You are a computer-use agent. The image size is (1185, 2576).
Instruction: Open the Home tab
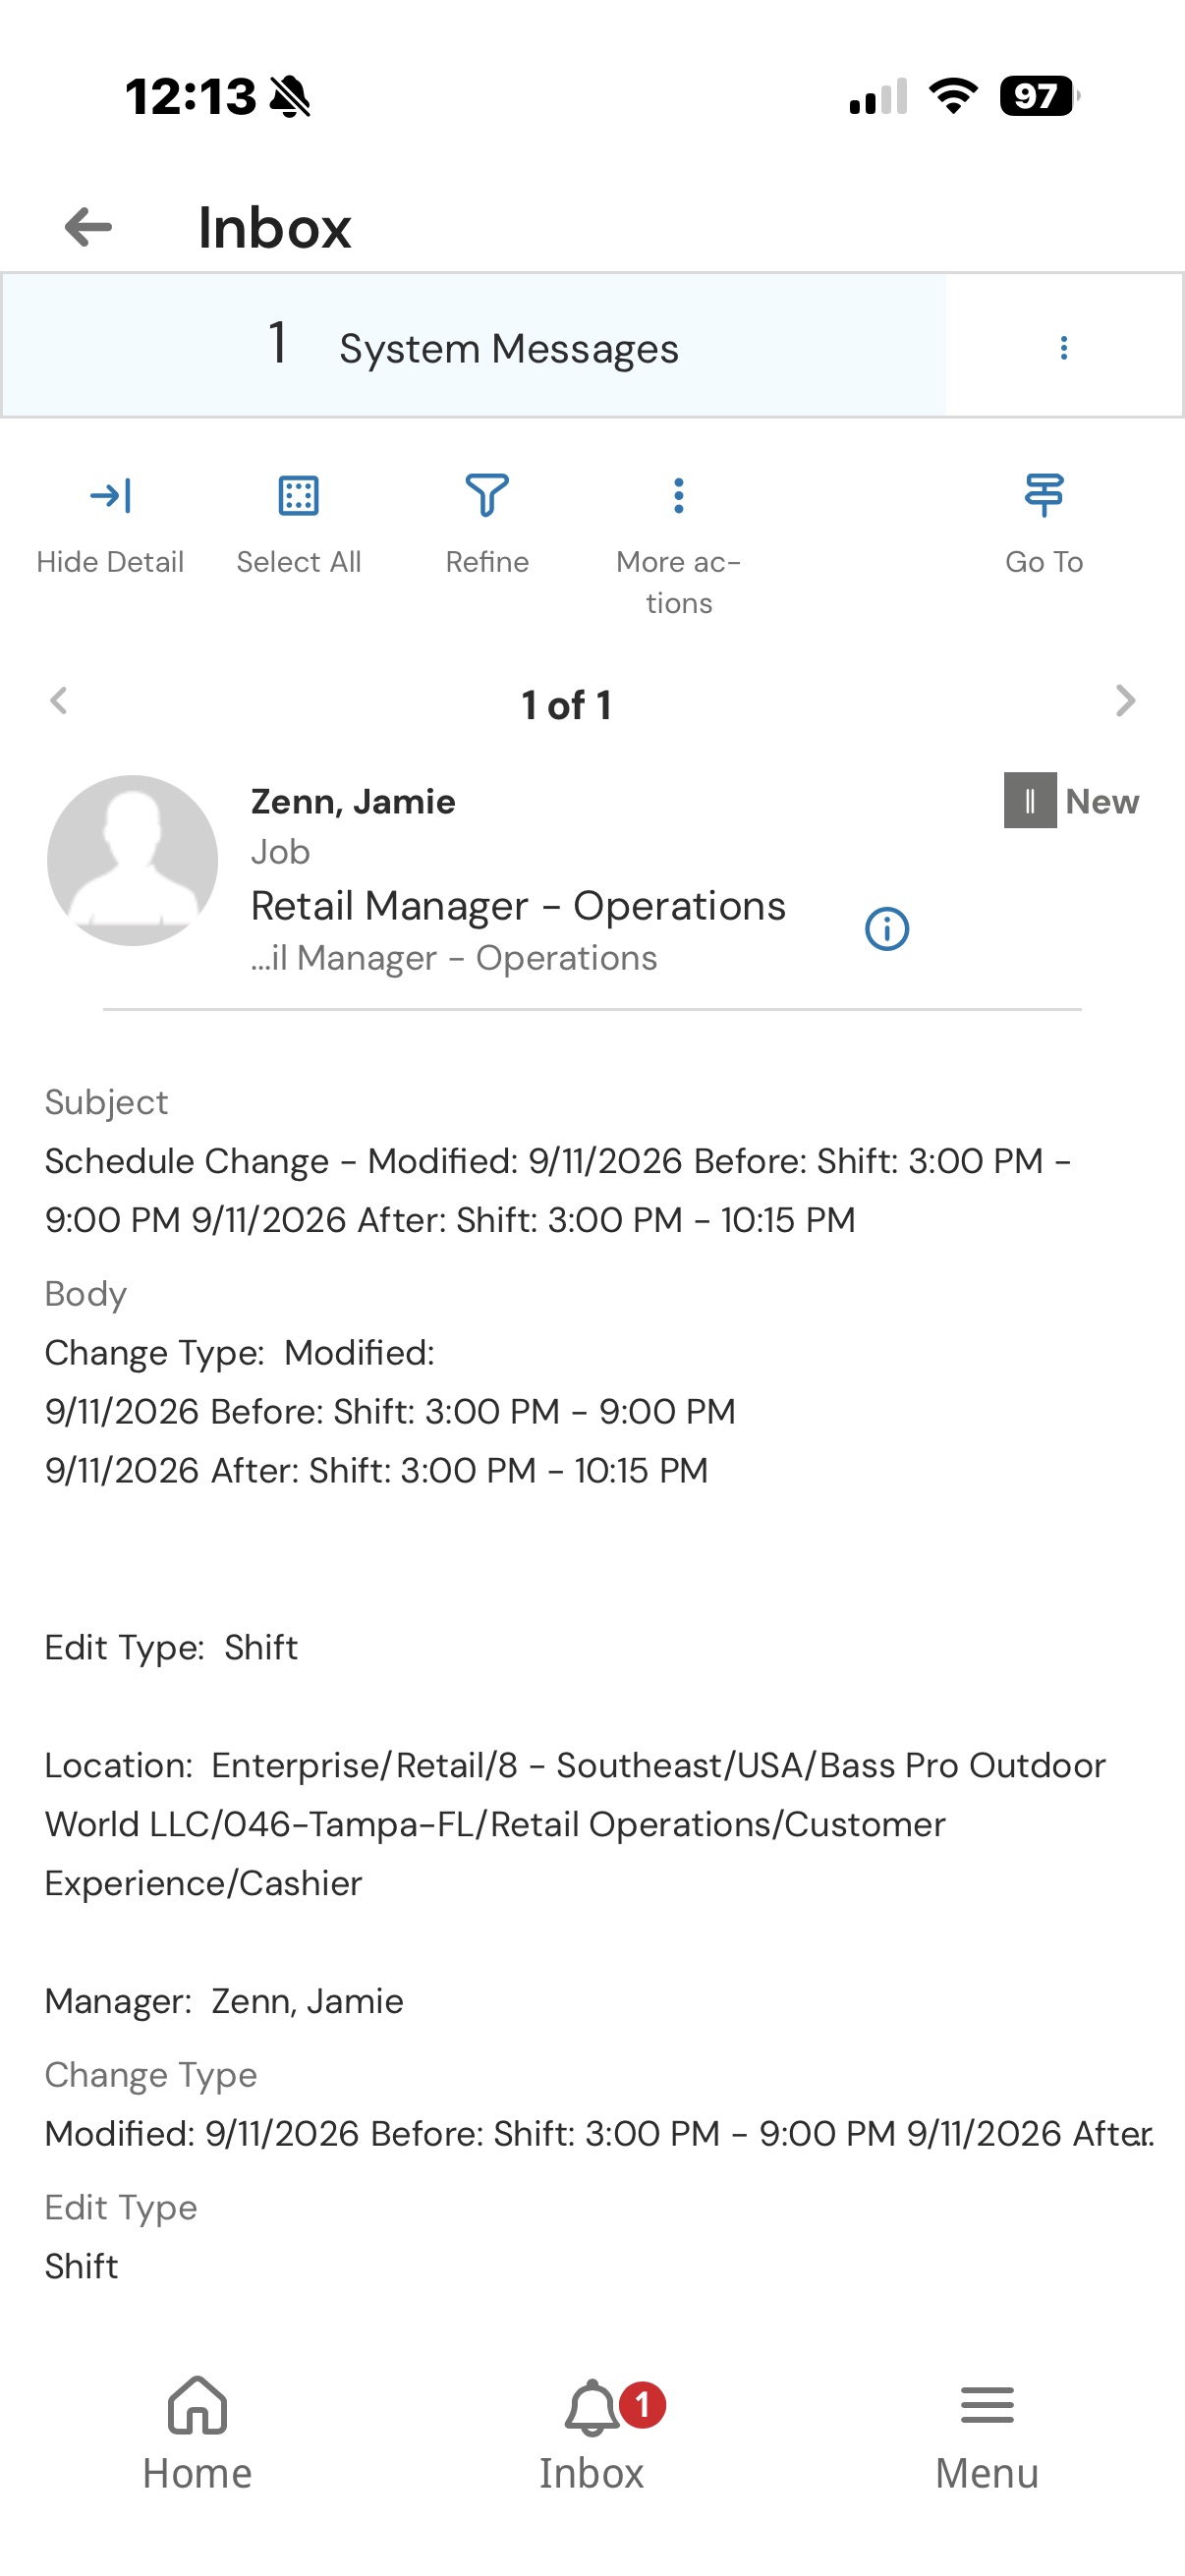(x=197, y=2433)
